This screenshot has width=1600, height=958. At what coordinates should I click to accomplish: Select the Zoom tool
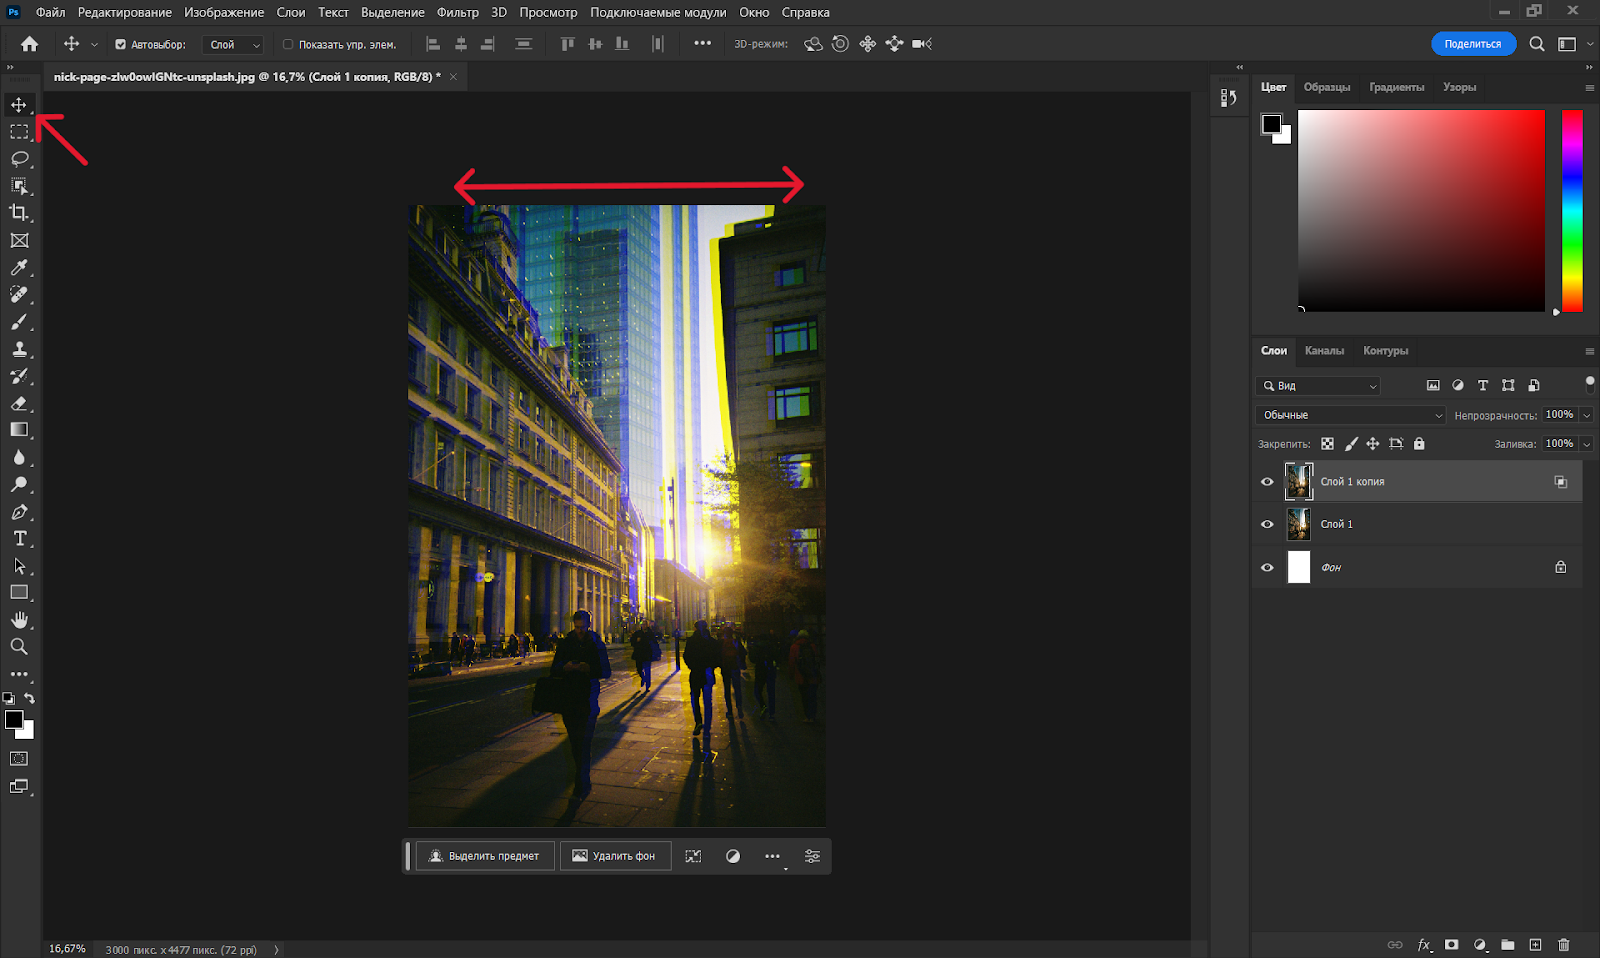click(x=19, y=646)
